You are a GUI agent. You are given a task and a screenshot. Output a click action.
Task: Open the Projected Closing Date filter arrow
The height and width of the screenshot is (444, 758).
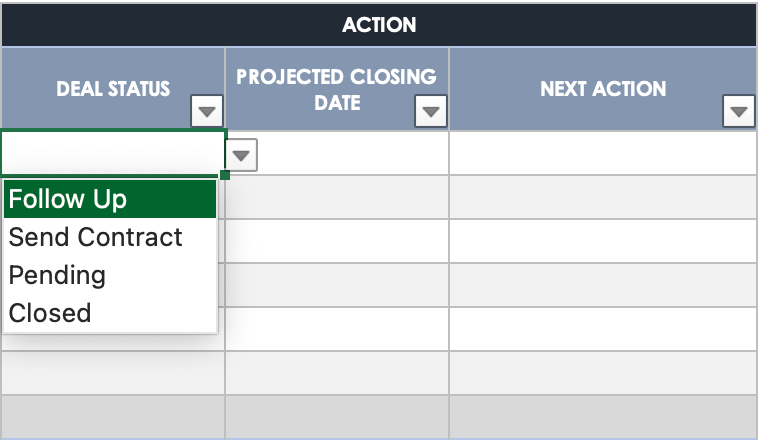[x=431, y=111]
